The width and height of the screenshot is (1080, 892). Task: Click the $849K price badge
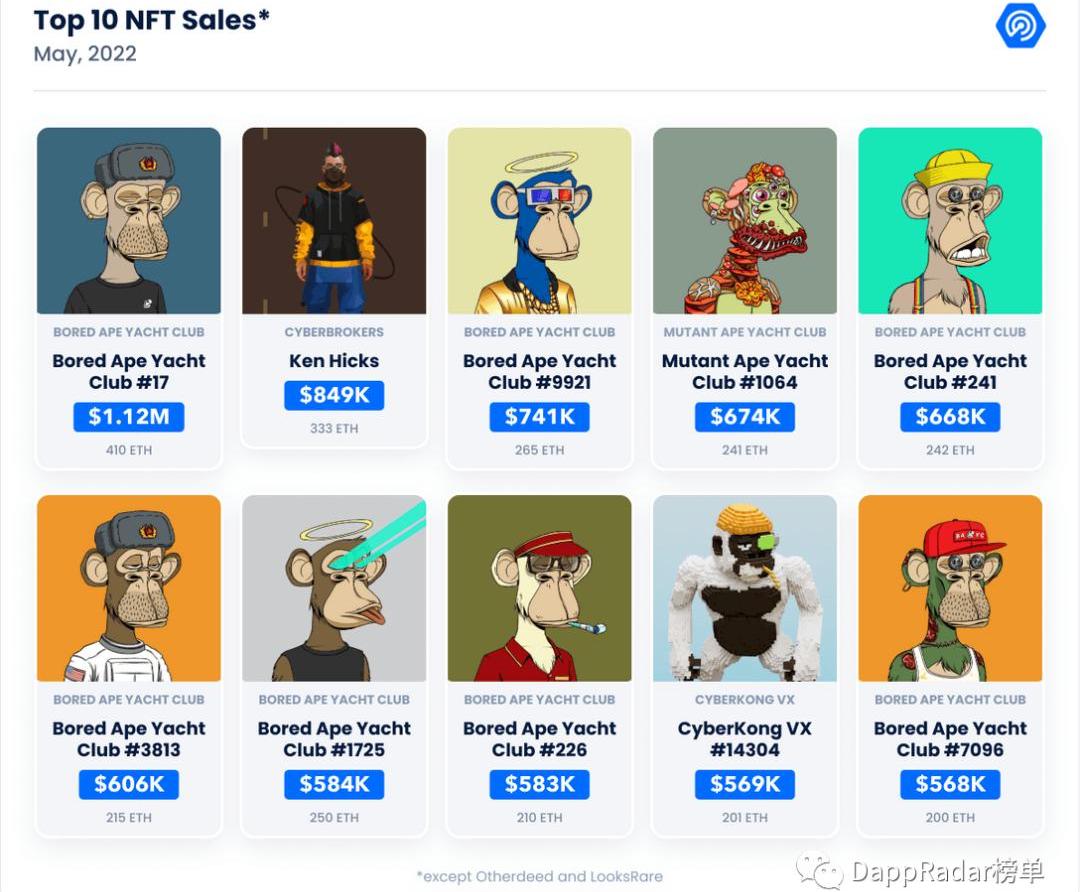pyautogui.click(x=334, y=395)
